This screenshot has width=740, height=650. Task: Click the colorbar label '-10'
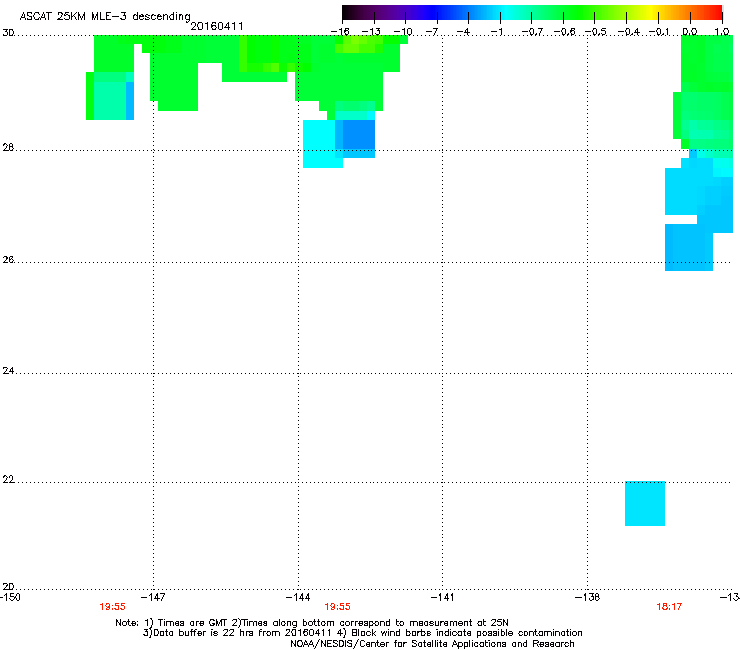pos(403,32)
